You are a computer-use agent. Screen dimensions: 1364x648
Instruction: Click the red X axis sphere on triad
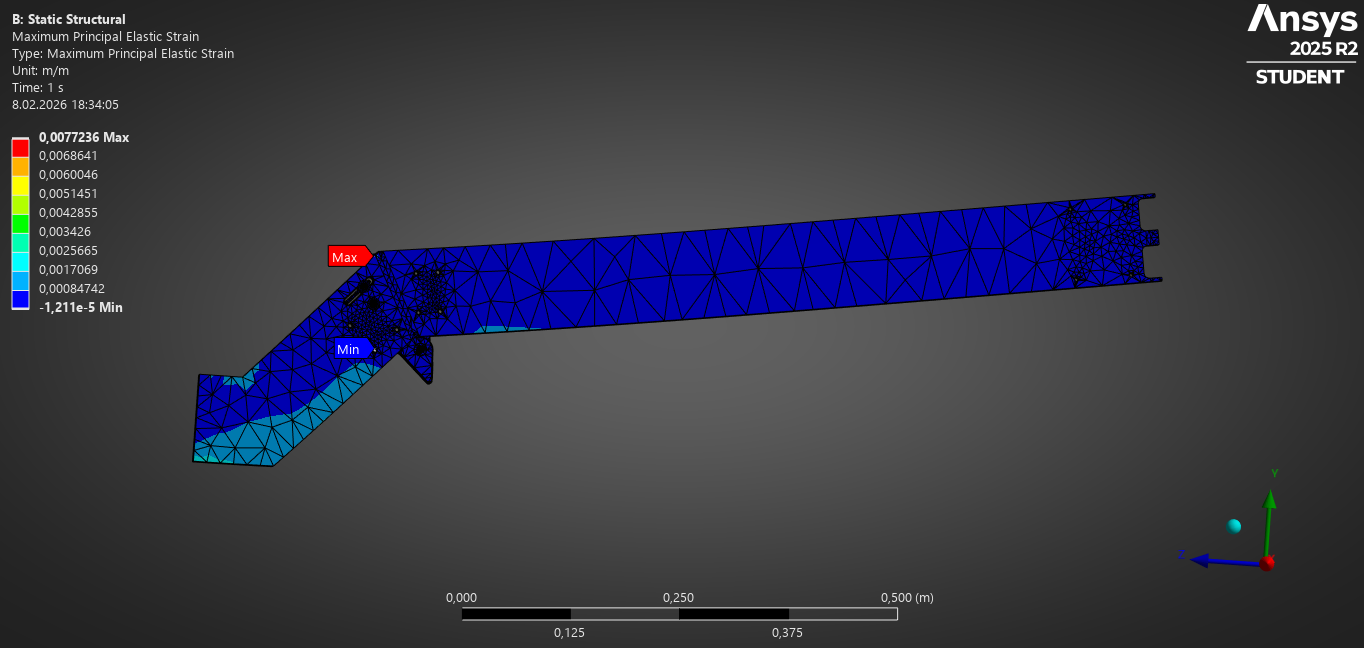click(x=1267, y=563)
